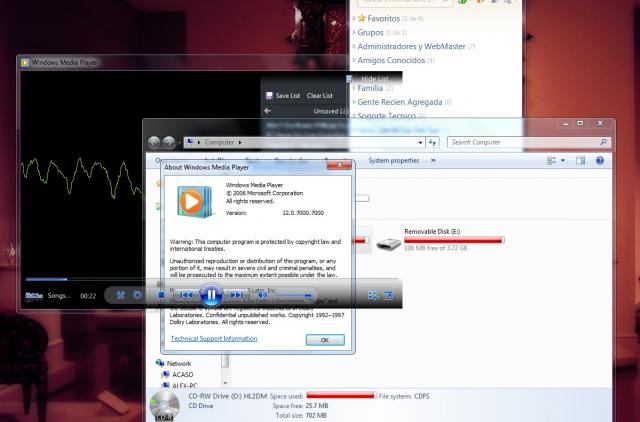Refresh the Explorer Computer view
This screenshot has width=640, height=422.
pyautogui.click(x=432, y=142)
